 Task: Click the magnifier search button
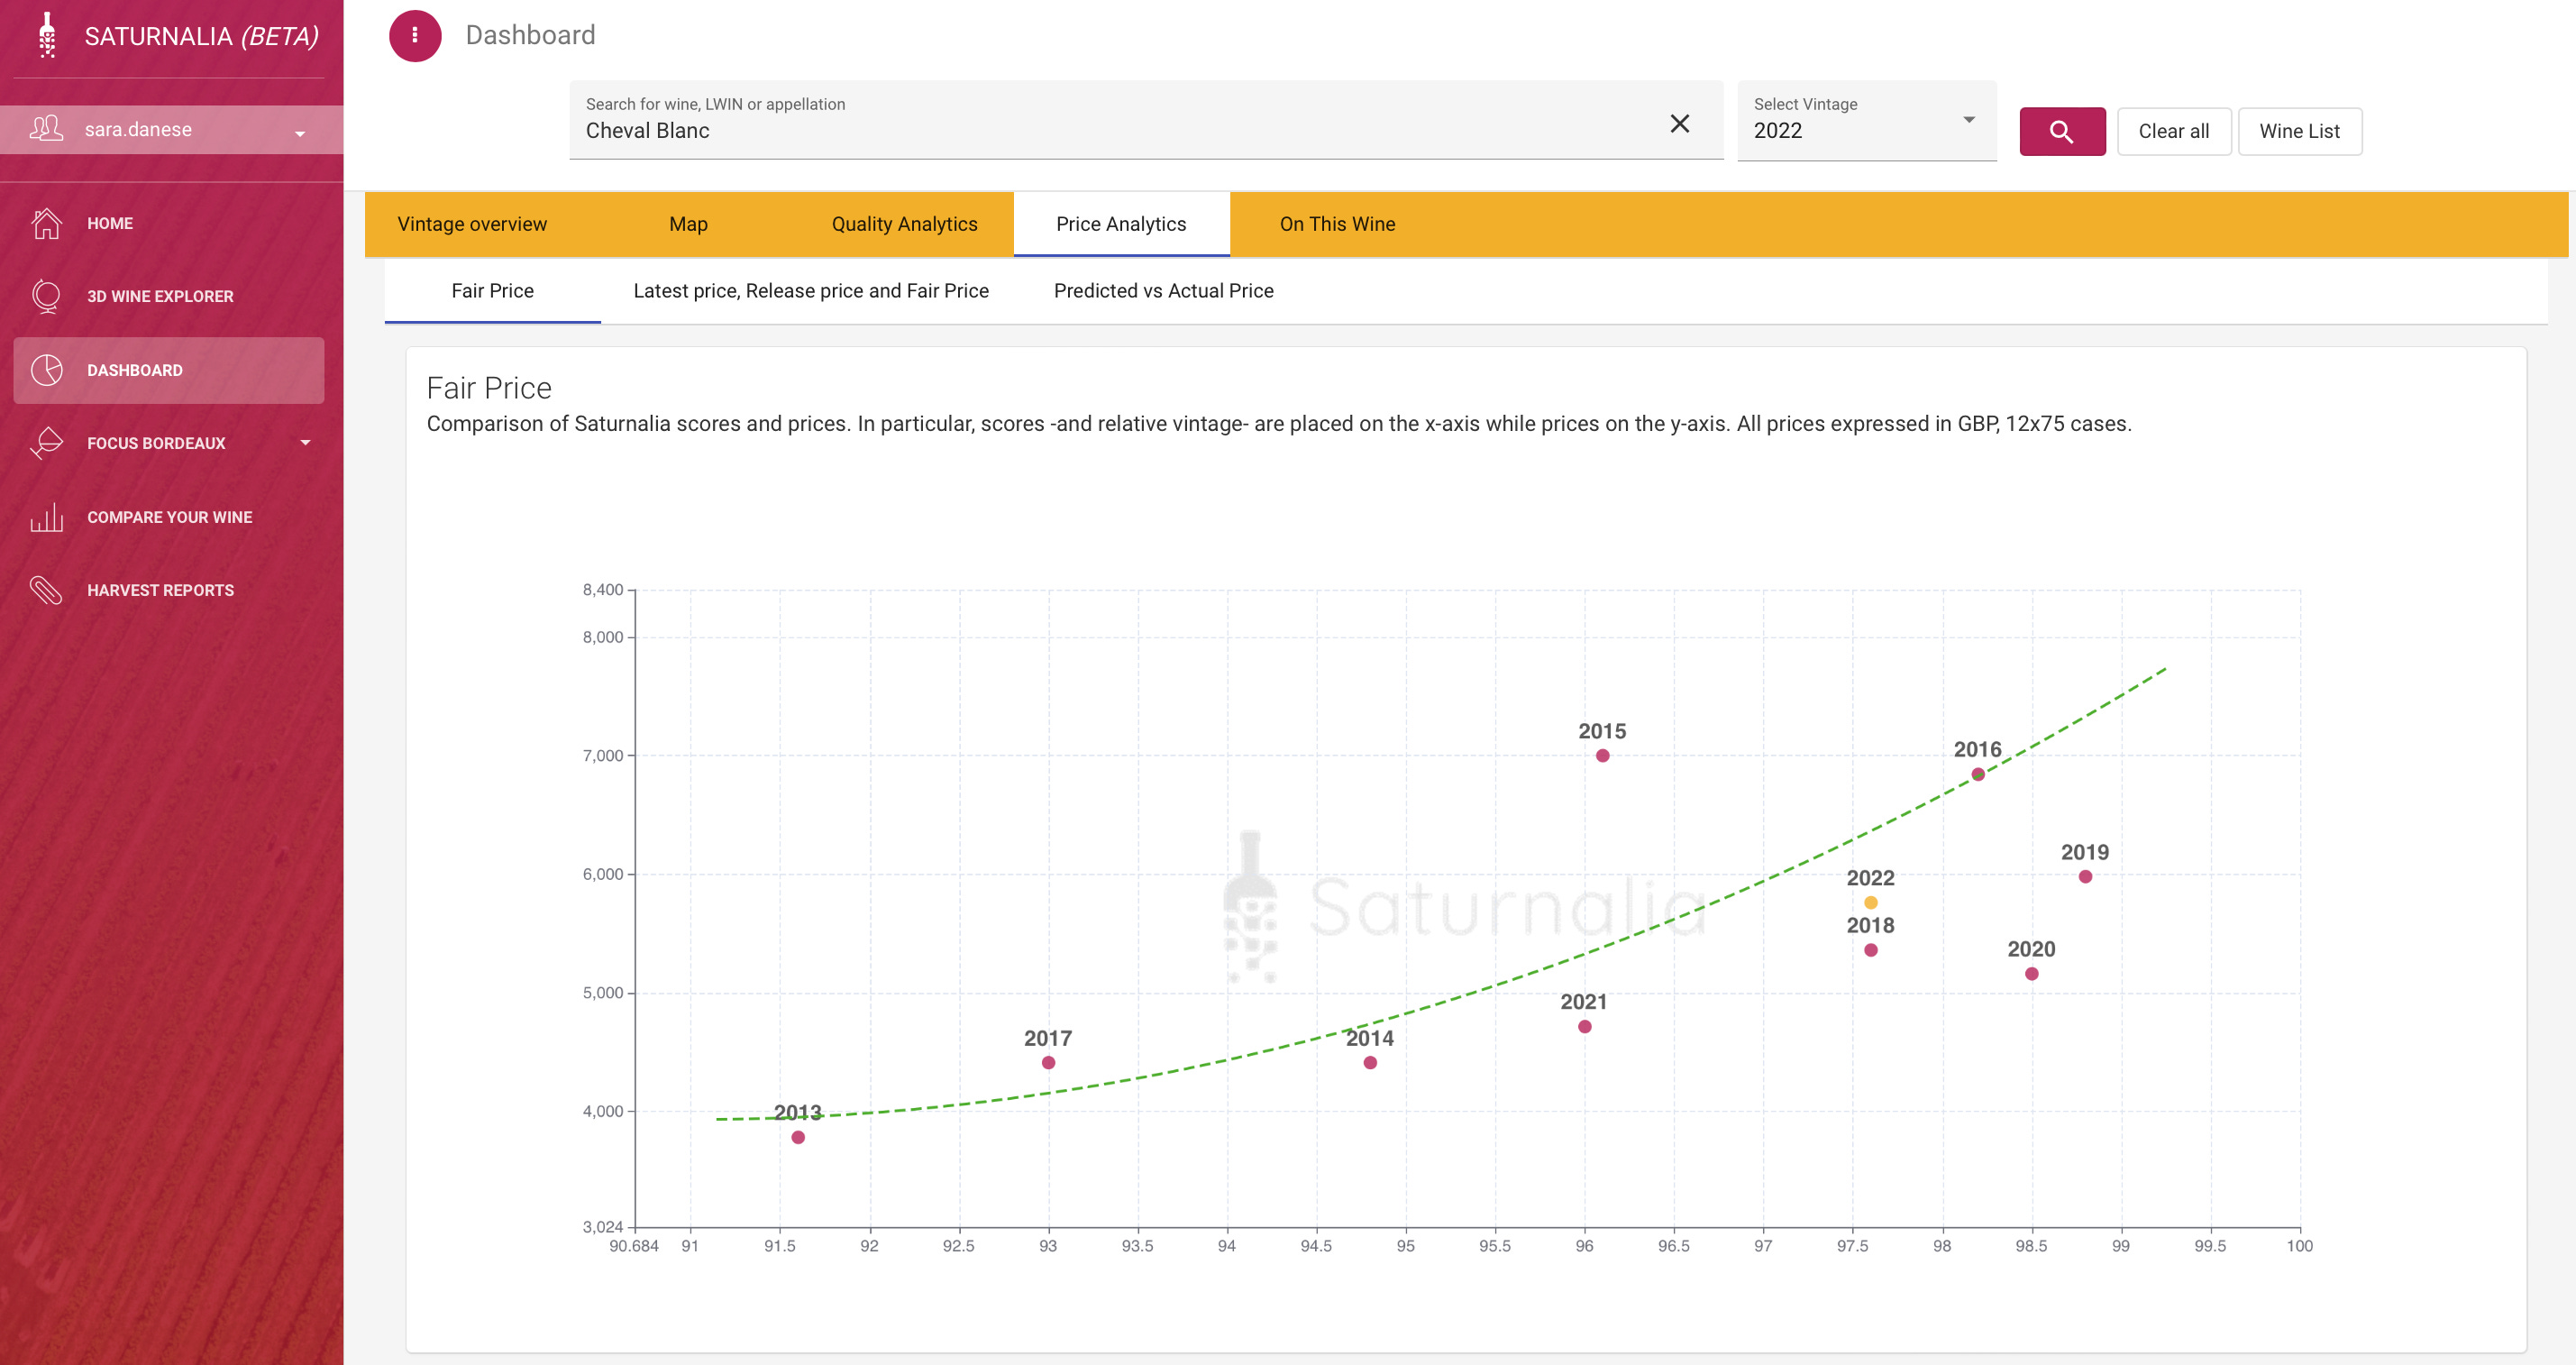pos(2062,131)
